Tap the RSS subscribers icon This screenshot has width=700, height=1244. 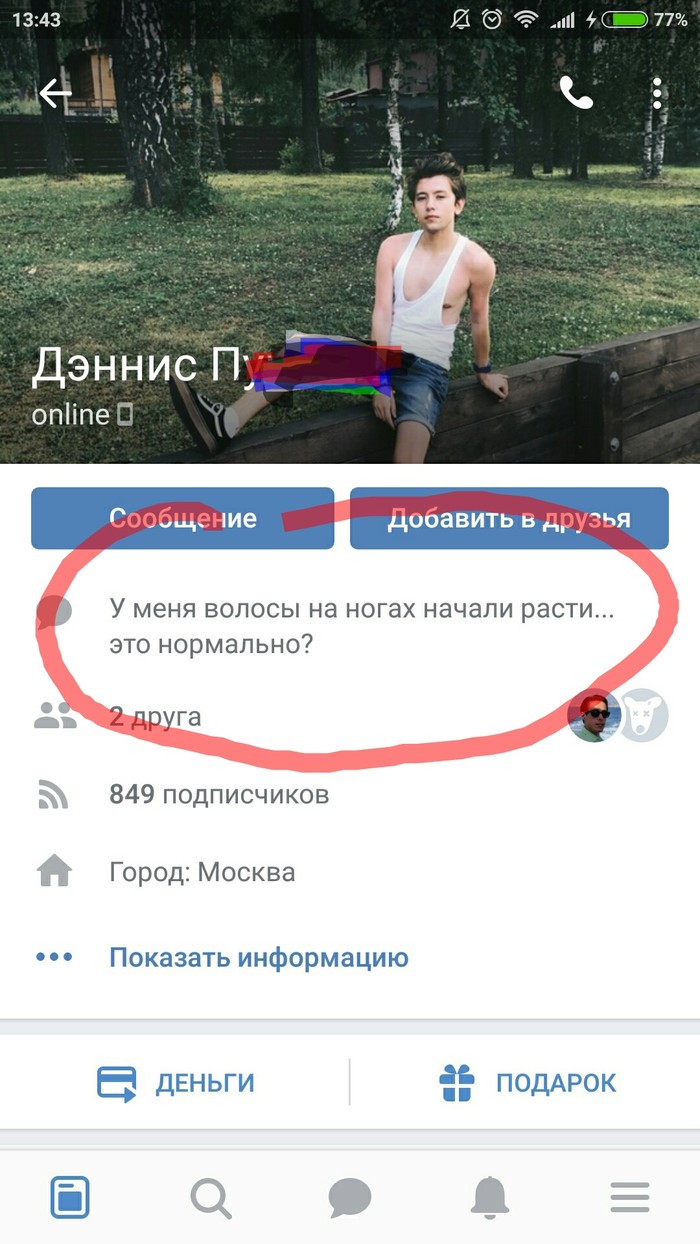coord(53,795)
